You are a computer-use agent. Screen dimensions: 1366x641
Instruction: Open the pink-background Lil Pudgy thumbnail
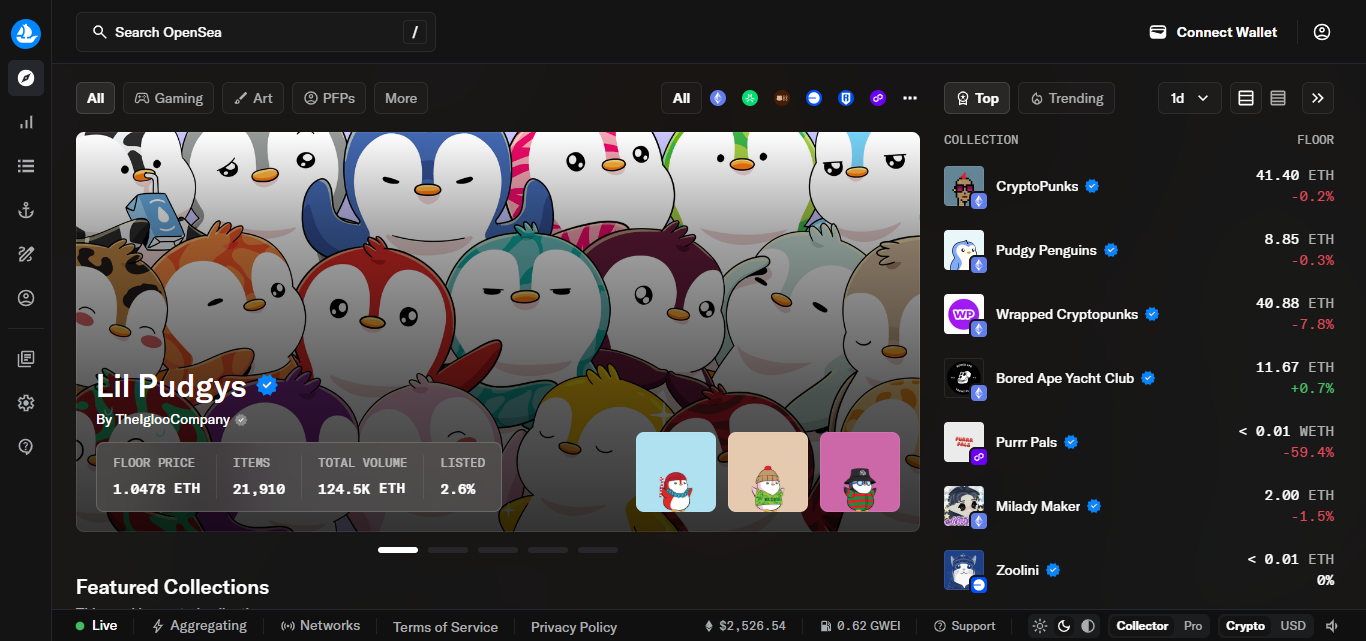(x=860, y=472)
